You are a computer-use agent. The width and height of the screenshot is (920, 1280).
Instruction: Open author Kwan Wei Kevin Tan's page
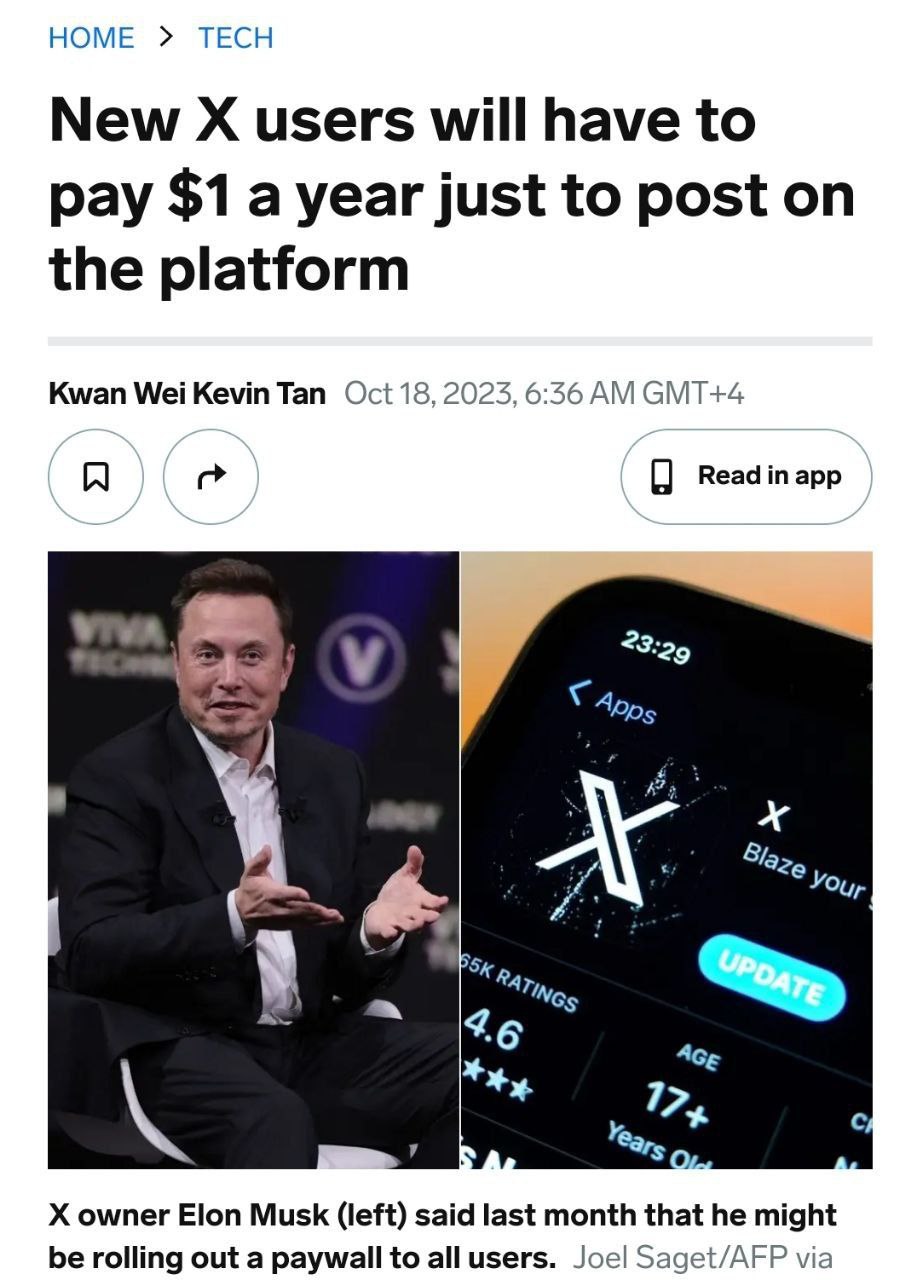(187, 394)
